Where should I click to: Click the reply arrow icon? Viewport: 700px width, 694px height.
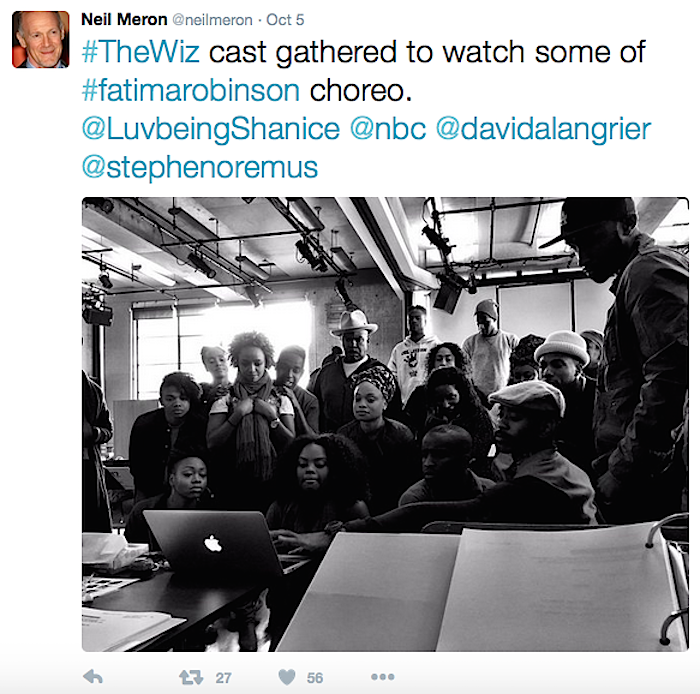click(93, 677)
